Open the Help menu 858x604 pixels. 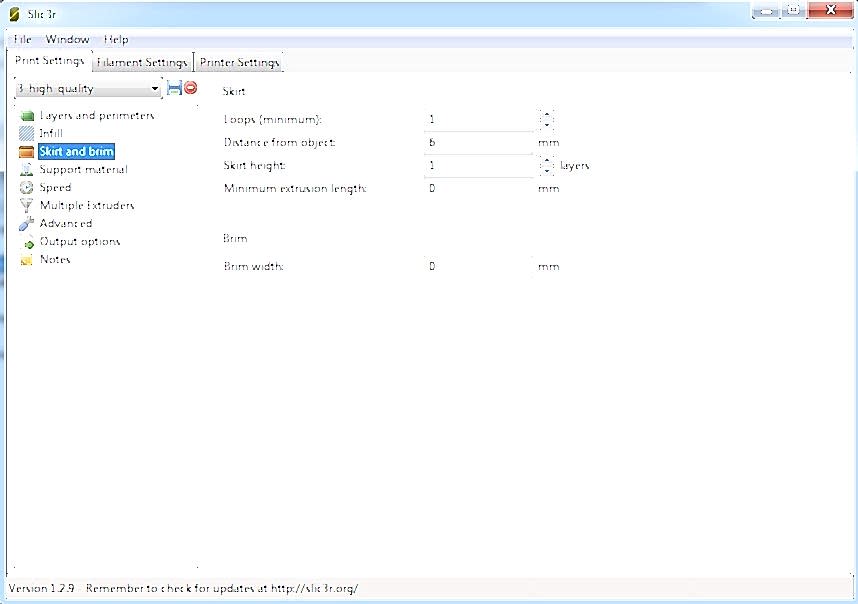click(116, 40)
